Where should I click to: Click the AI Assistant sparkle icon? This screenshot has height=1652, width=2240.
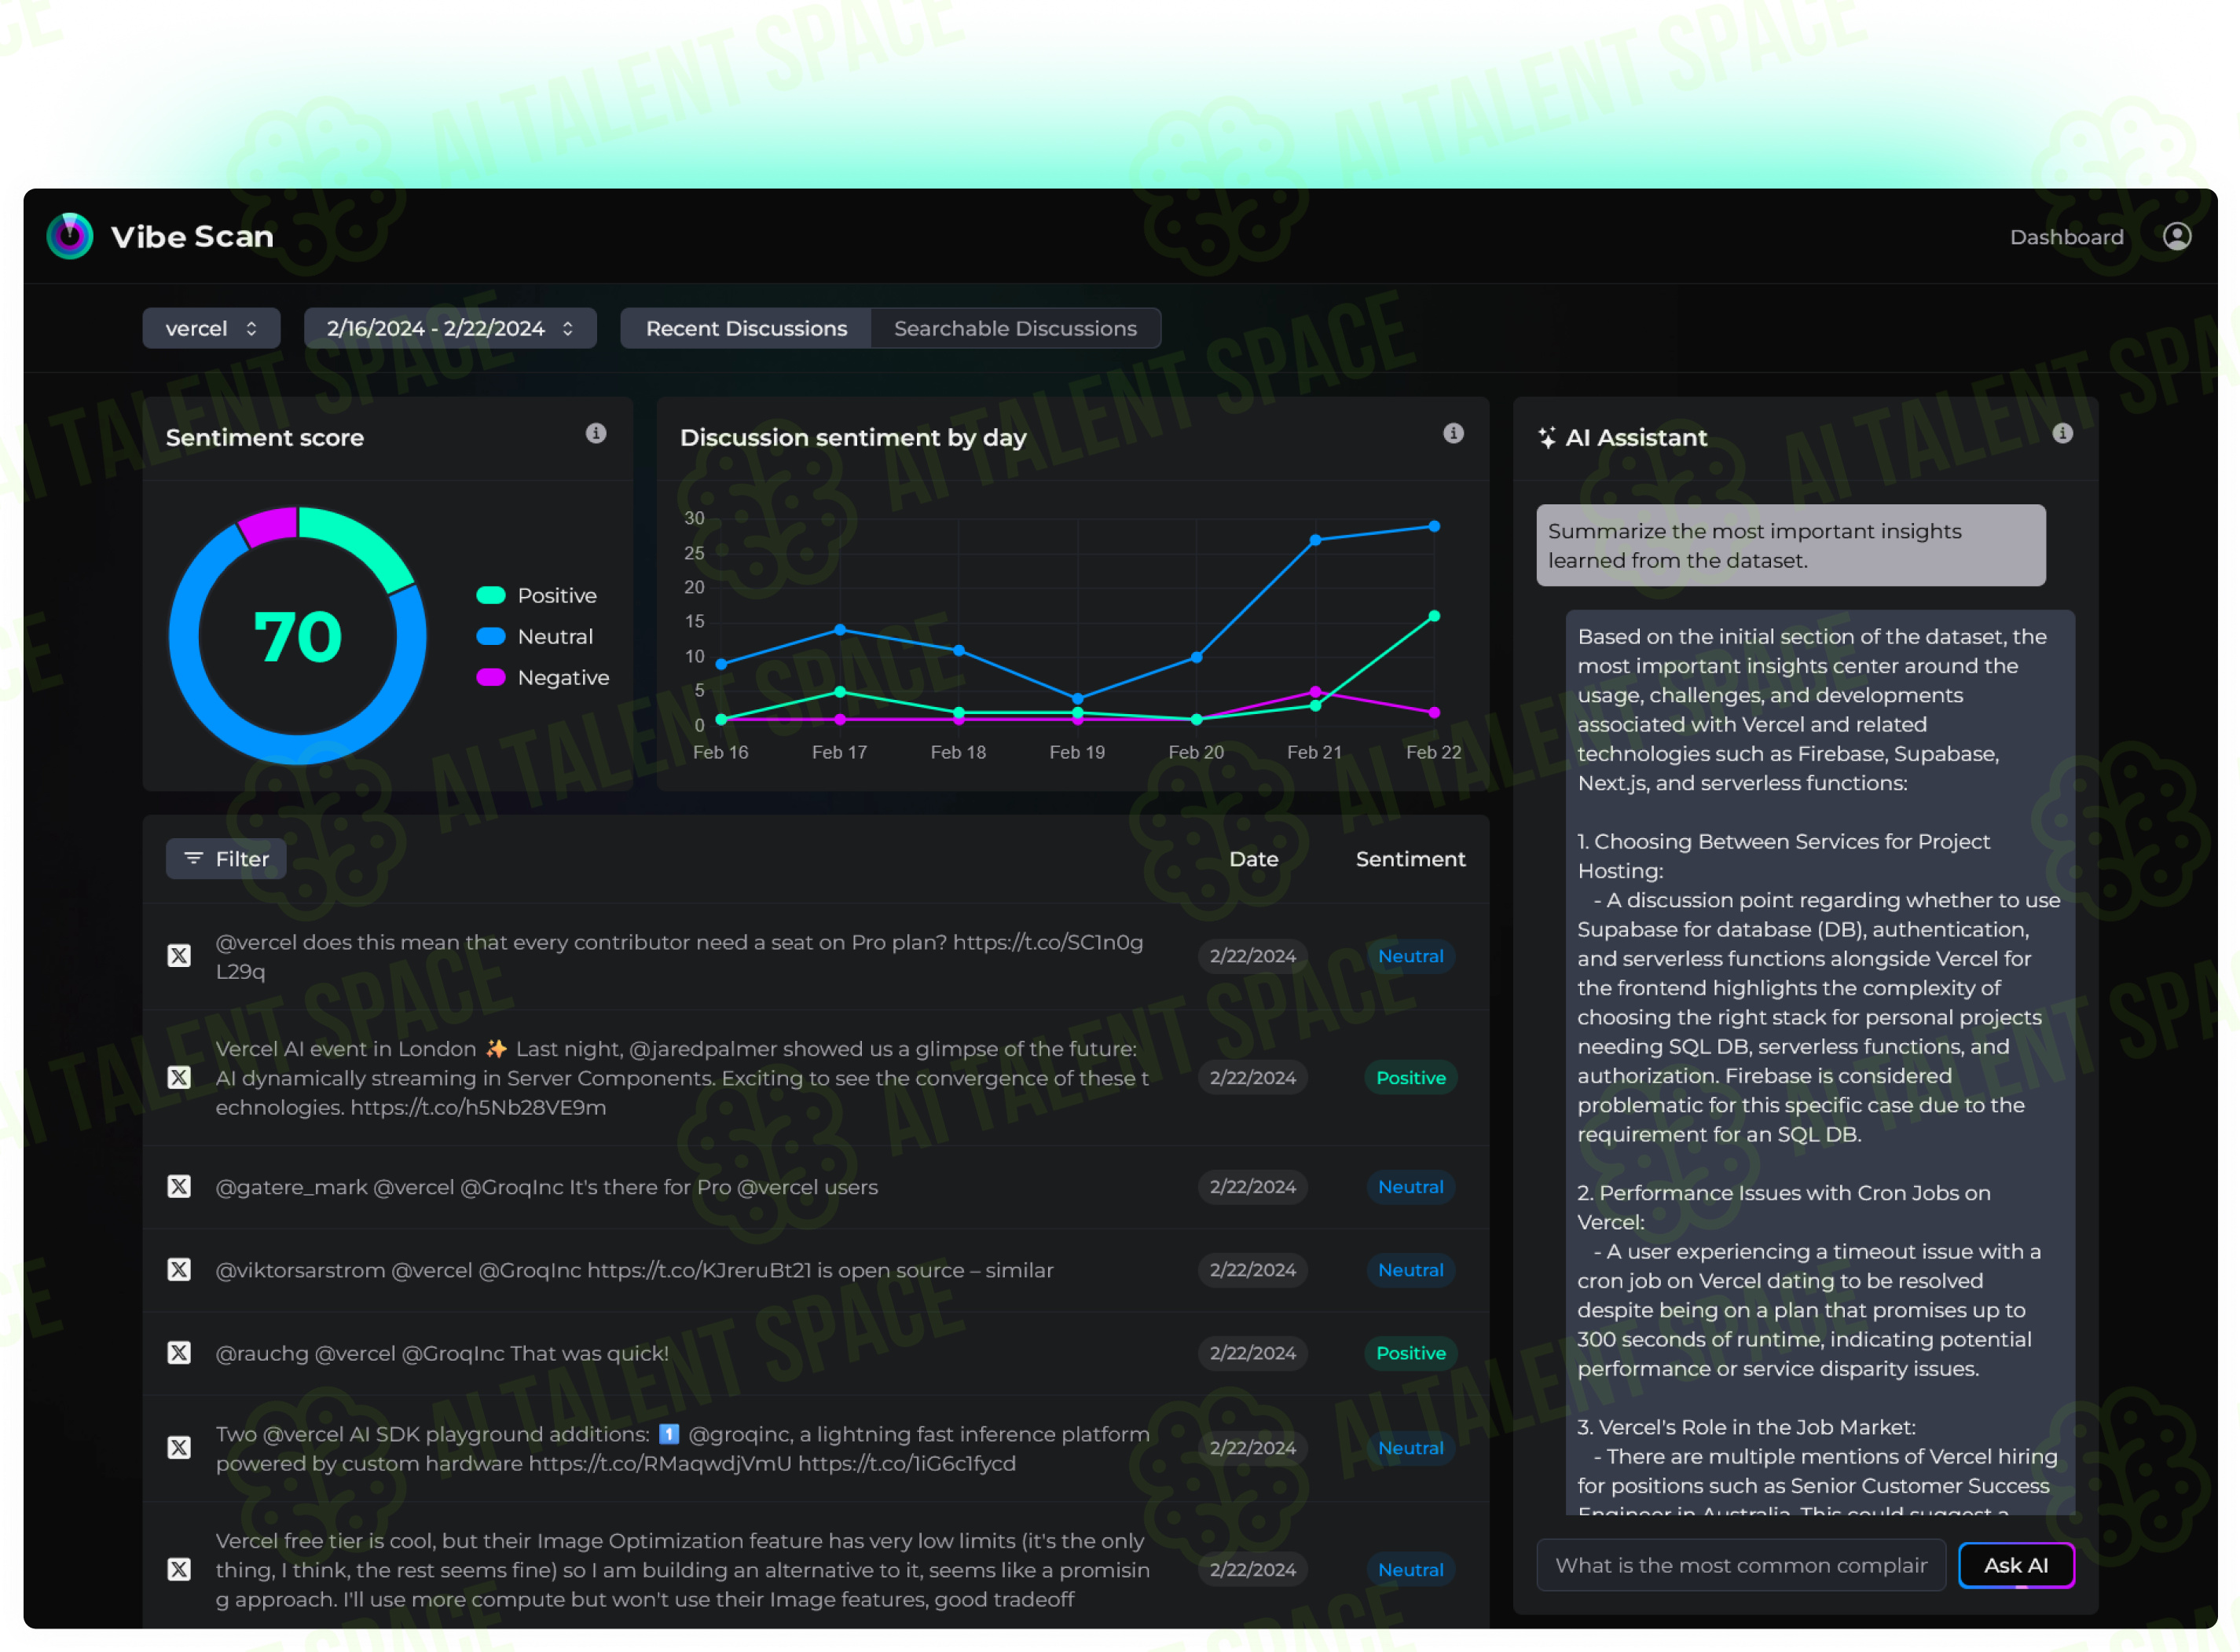[1547, 437]
